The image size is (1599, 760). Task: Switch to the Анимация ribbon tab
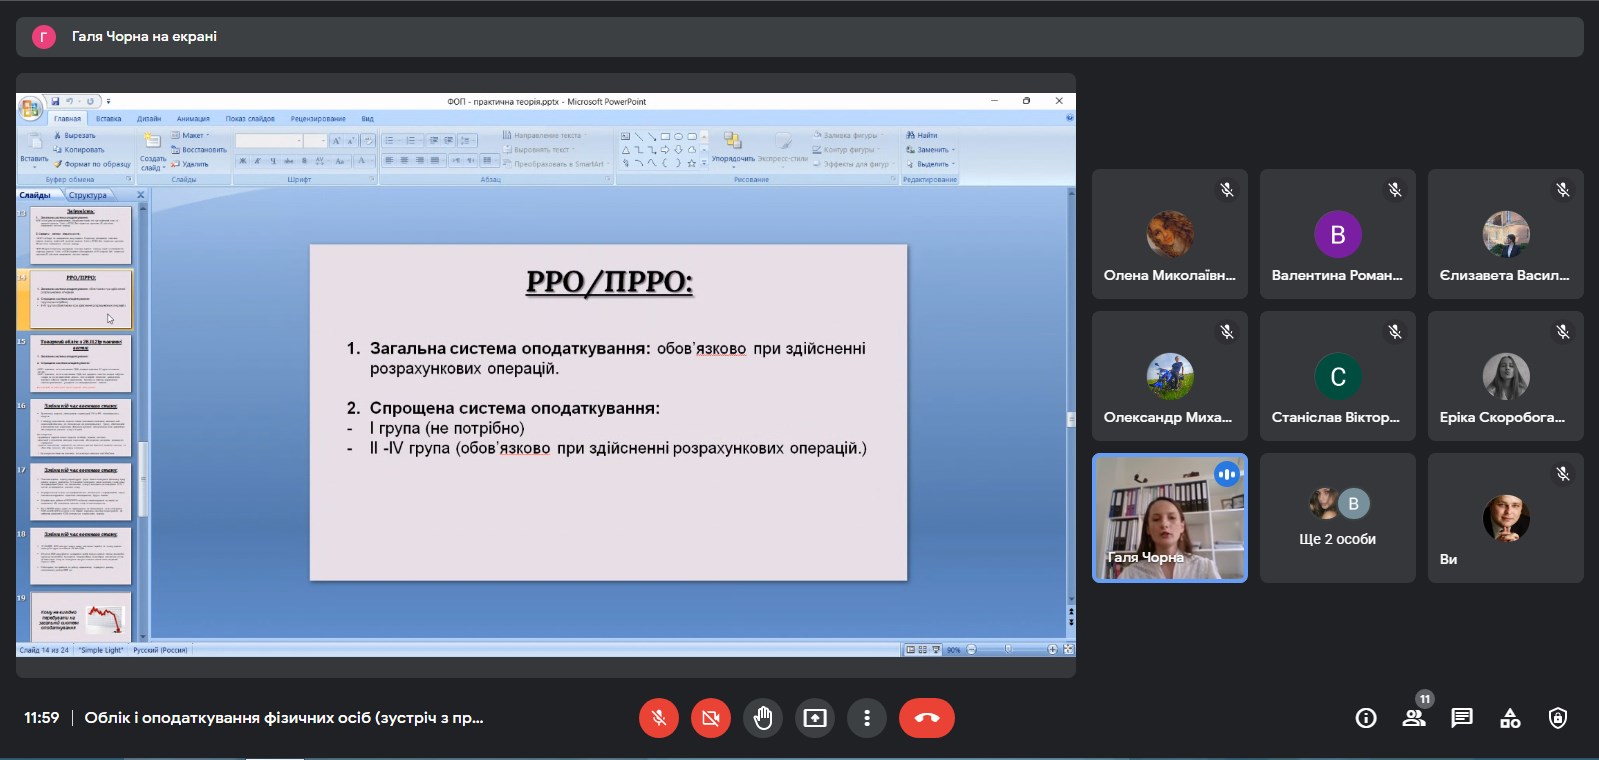193,118
